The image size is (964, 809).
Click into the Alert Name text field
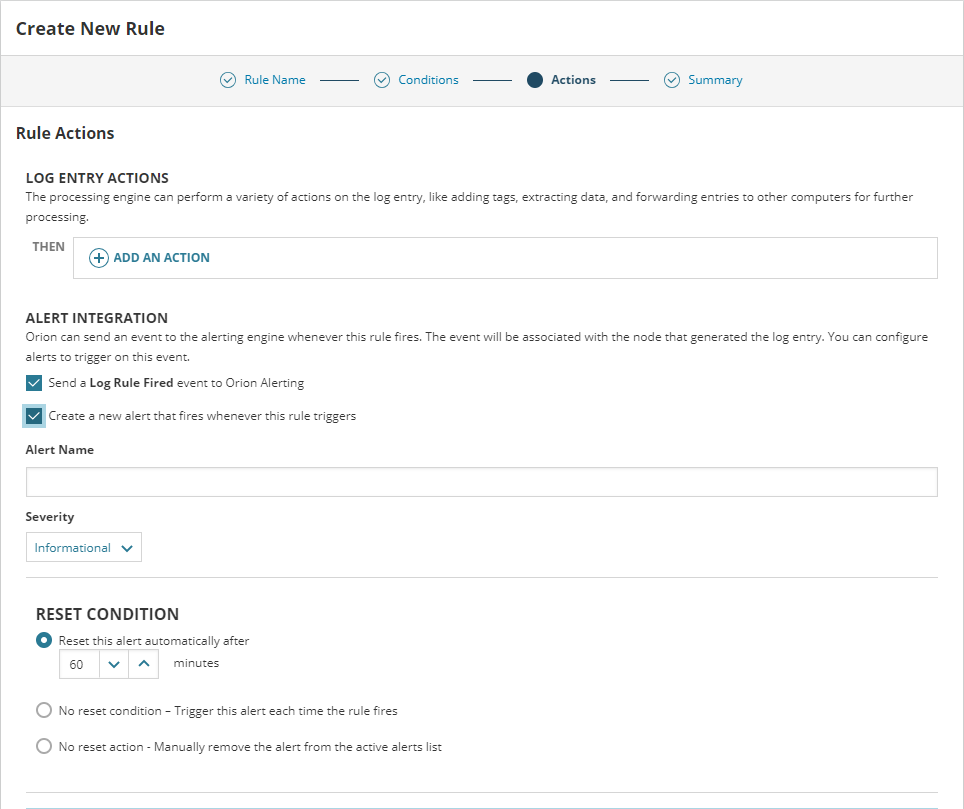tap(481, 482)
